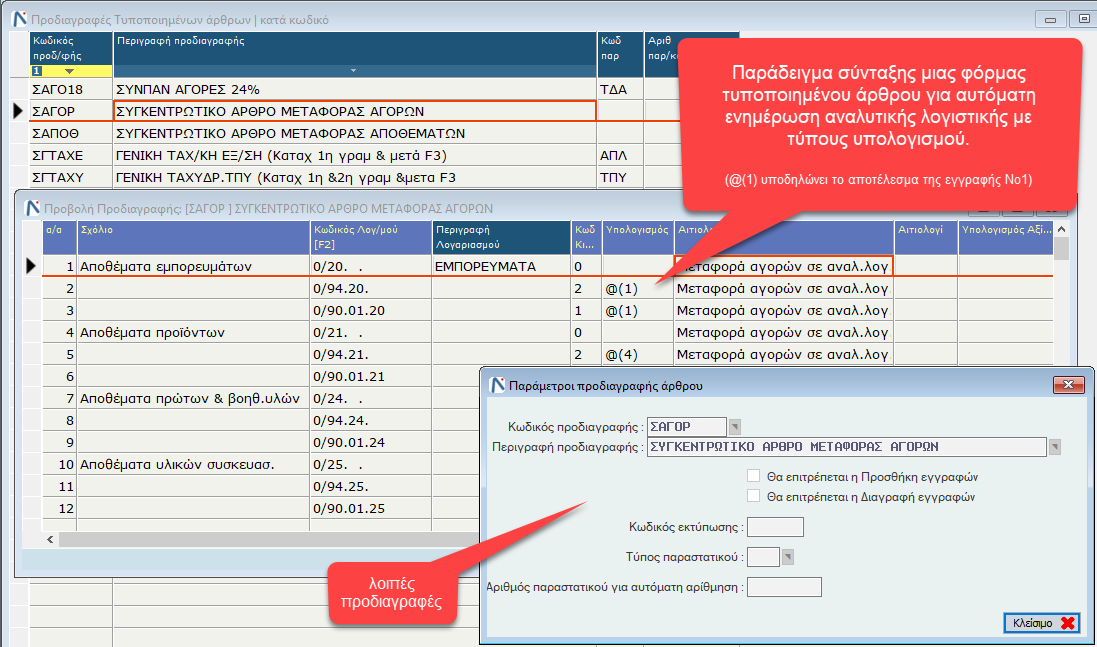Click 'Αποθέματα εμπορευμάτων' comment cell
Image resolution: width=1097 pixels, height=647 pixels.
[x=193, y=266]
